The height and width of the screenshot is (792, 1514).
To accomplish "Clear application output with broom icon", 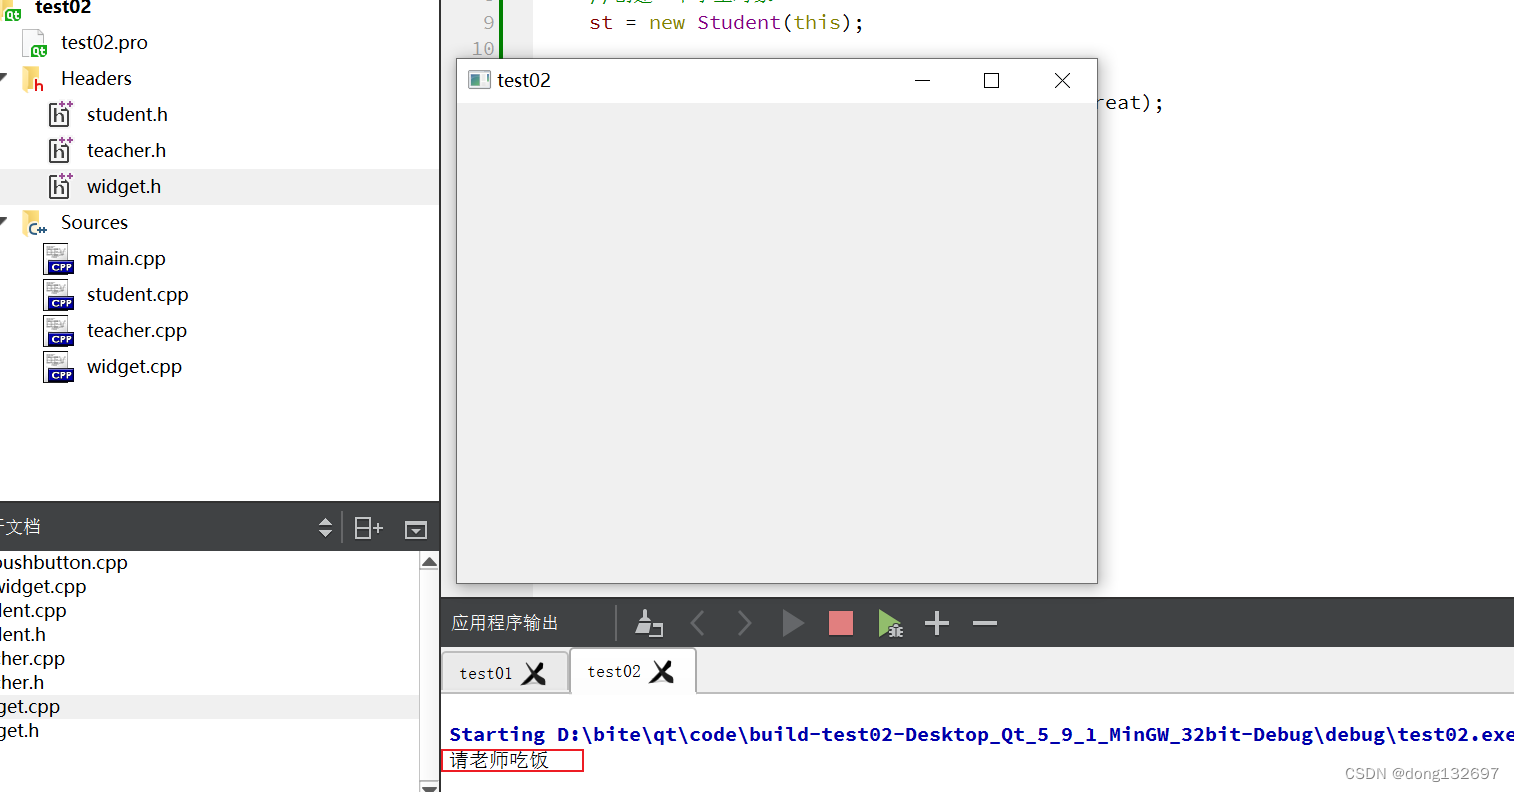I will point(649,623).
